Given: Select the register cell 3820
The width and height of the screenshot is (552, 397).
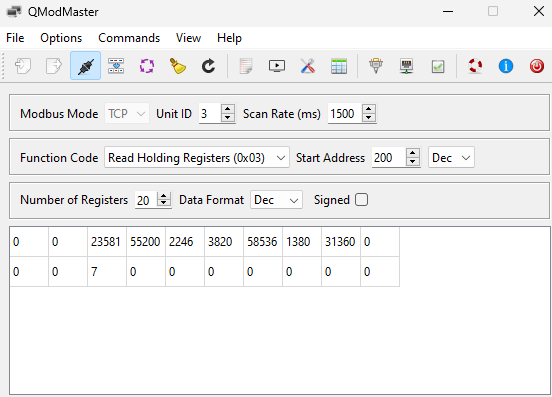Looking at the screenshot, I should coord(224,242).
